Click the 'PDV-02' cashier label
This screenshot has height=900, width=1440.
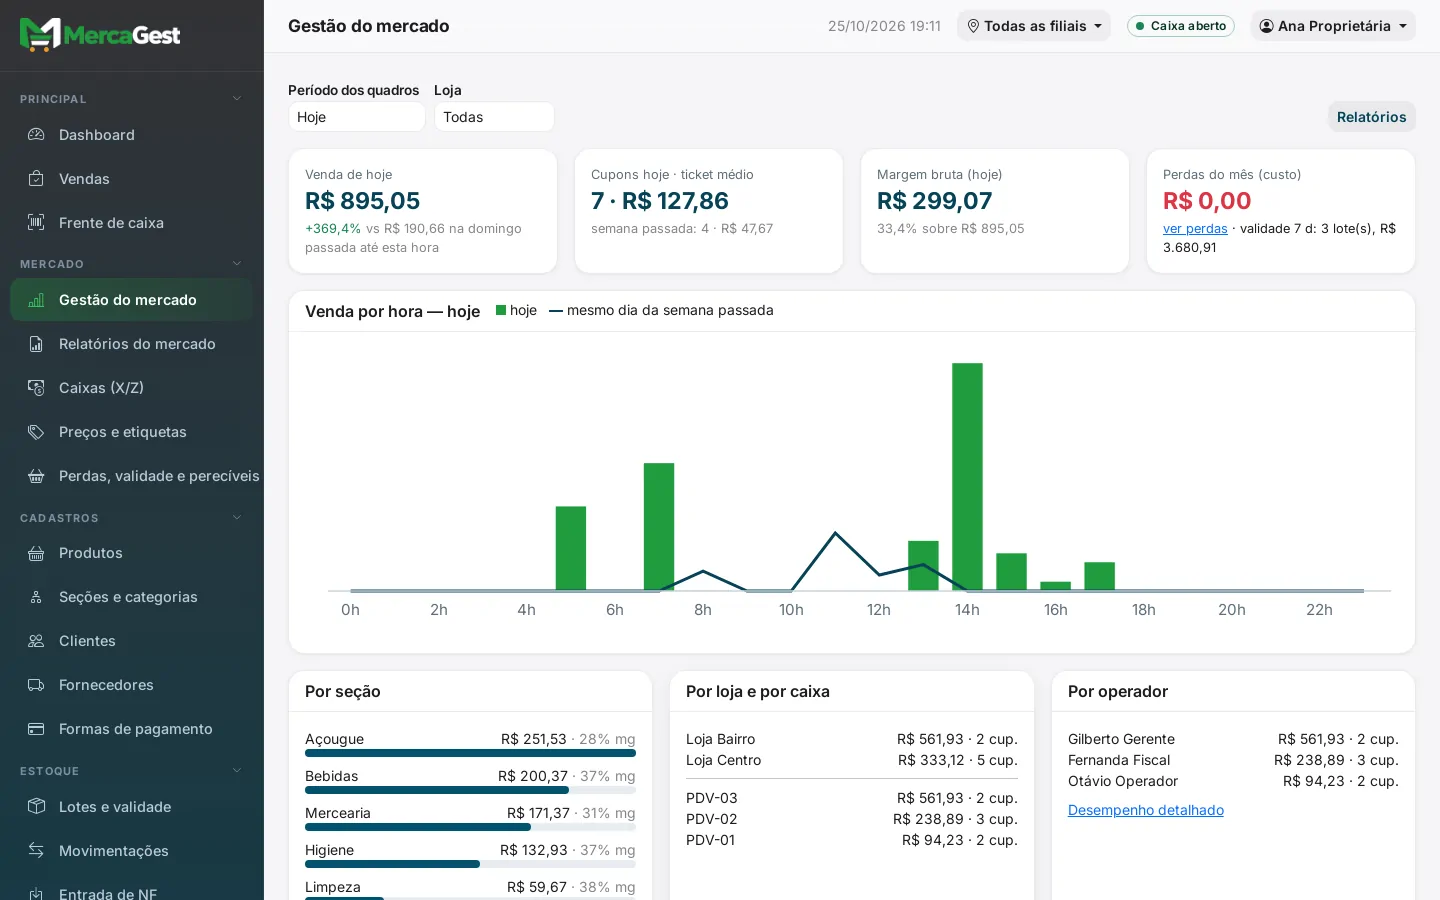coord(712,819)
